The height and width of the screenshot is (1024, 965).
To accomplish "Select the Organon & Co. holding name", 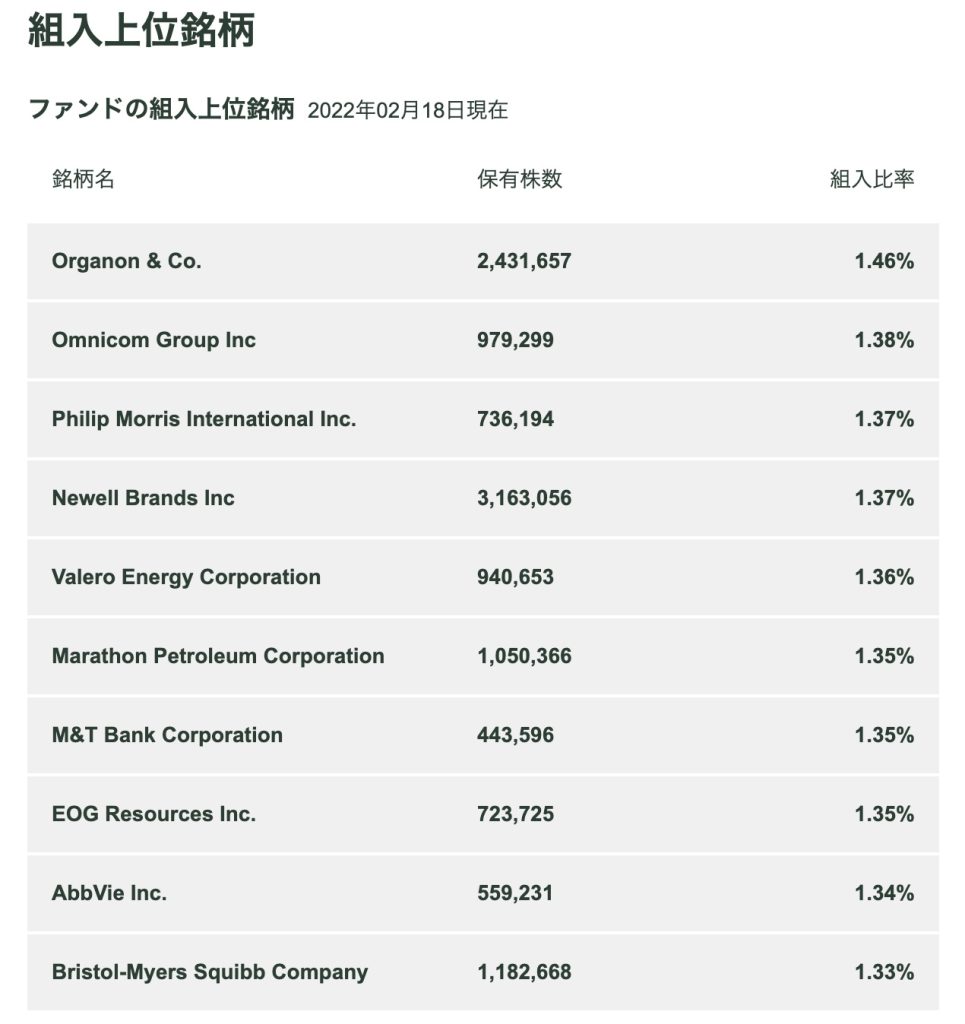I will 126,261.
